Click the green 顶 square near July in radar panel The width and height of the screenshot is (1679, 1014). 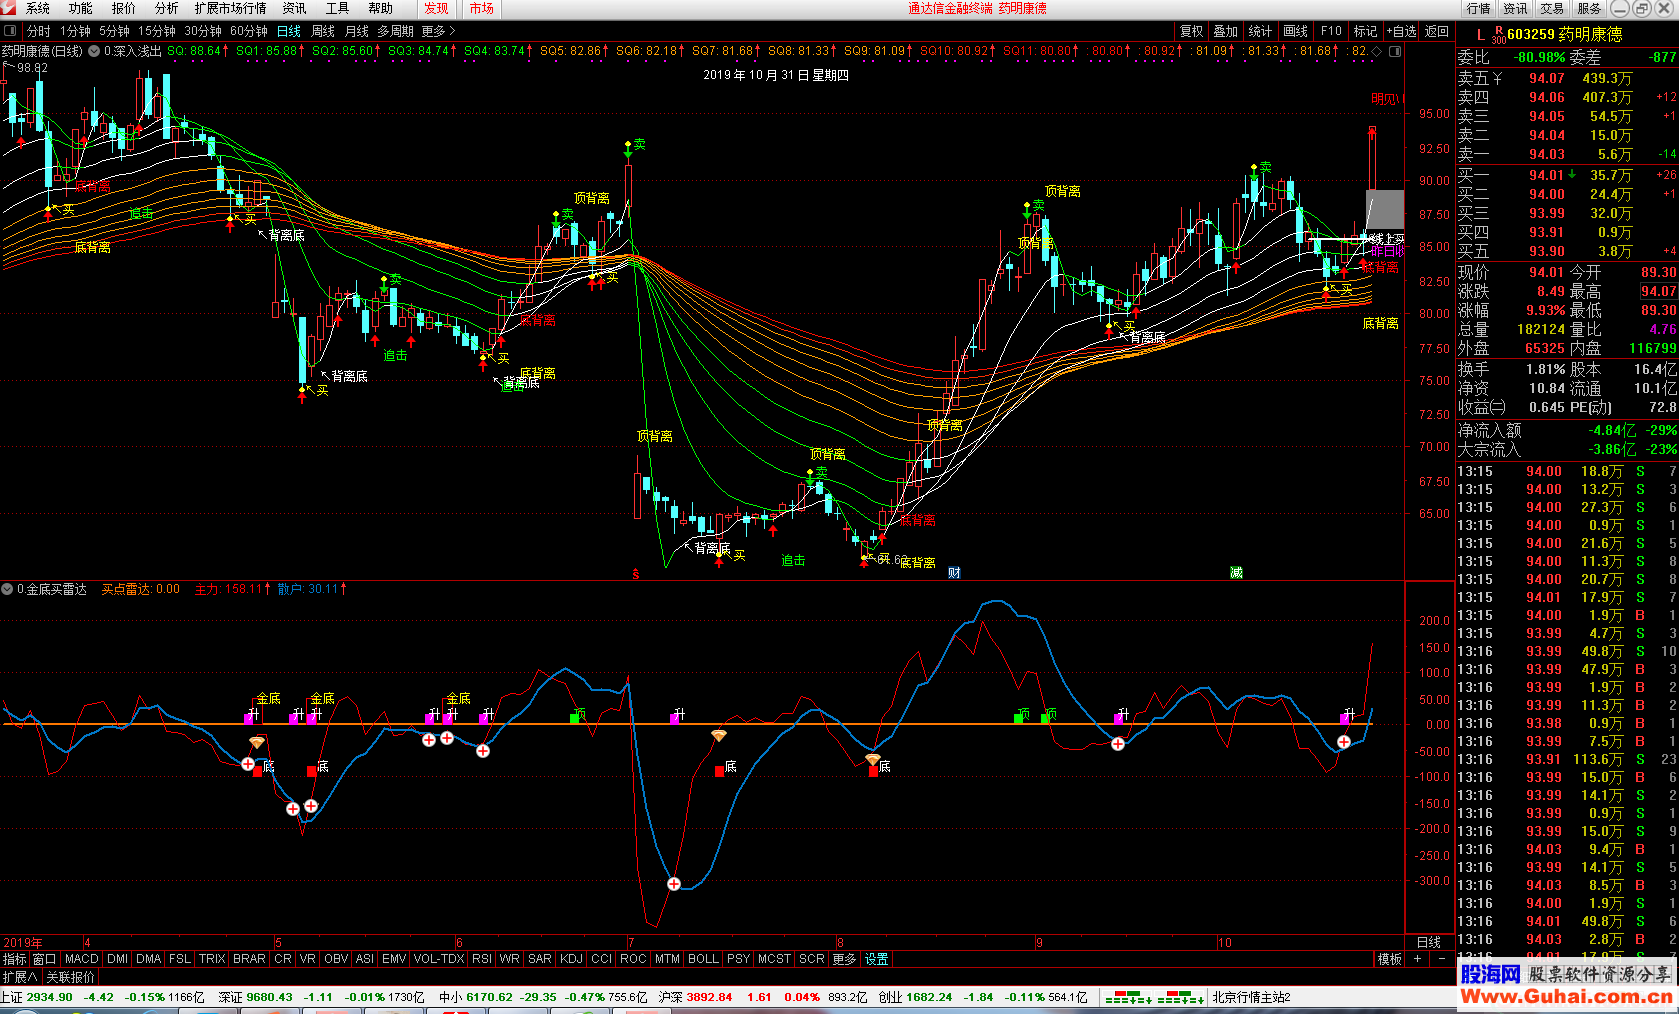pos(575,717)
